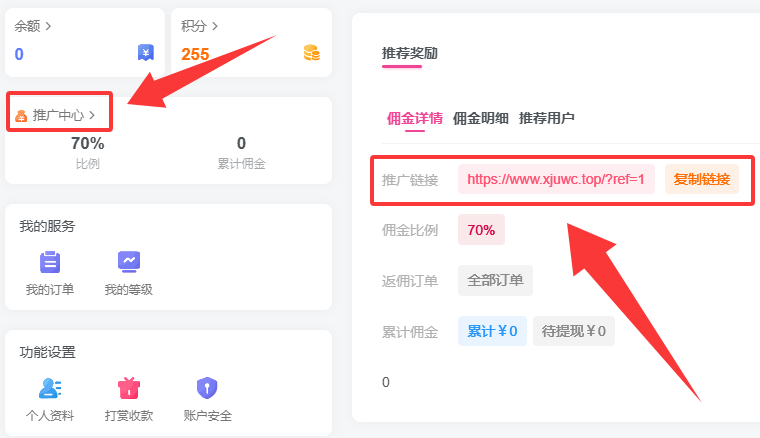
Task: Click the balance wallet icon
Action: coord(146,53)
